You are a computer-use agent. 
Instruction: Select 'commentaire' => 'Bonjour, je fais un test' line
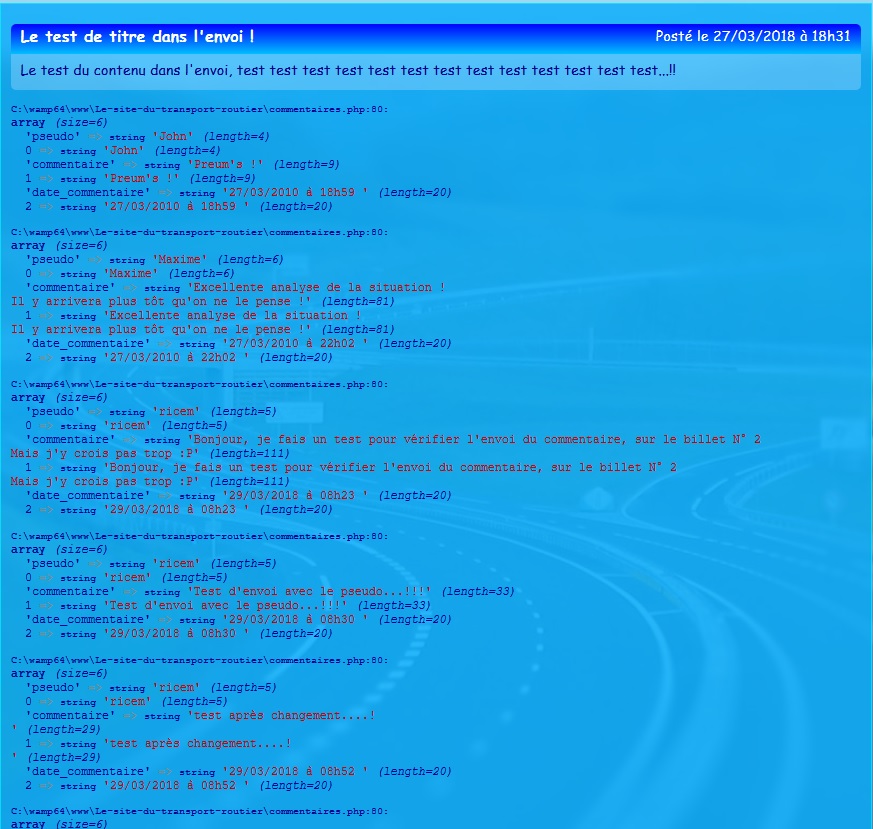click(393, 439)
